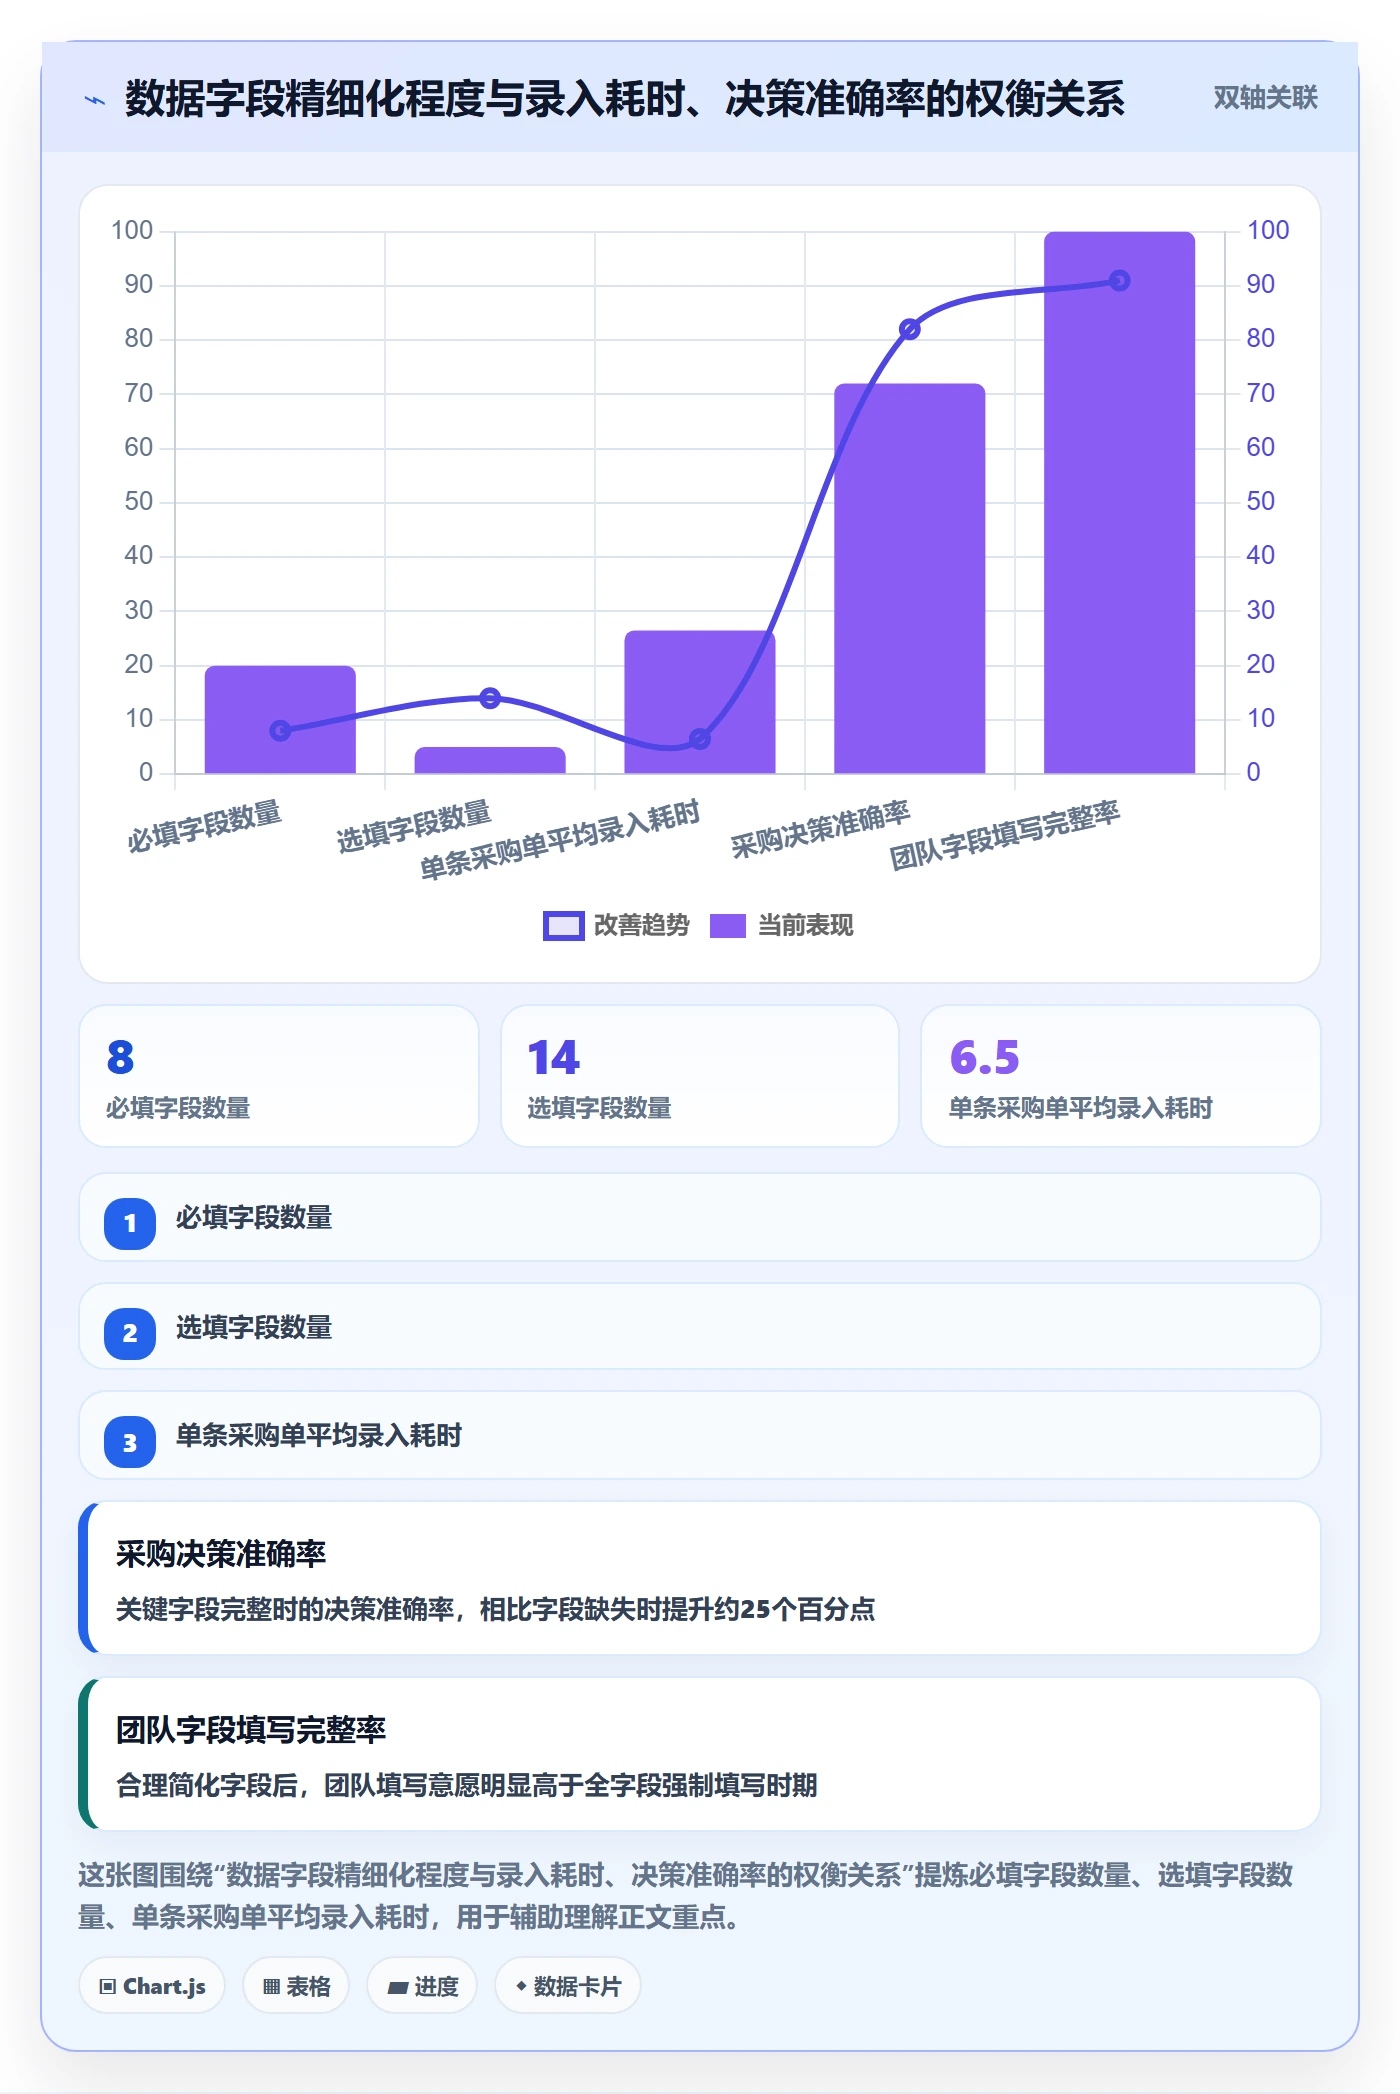Click number badge 1 icon
1400x2094 pixels.
(130, 1223)
